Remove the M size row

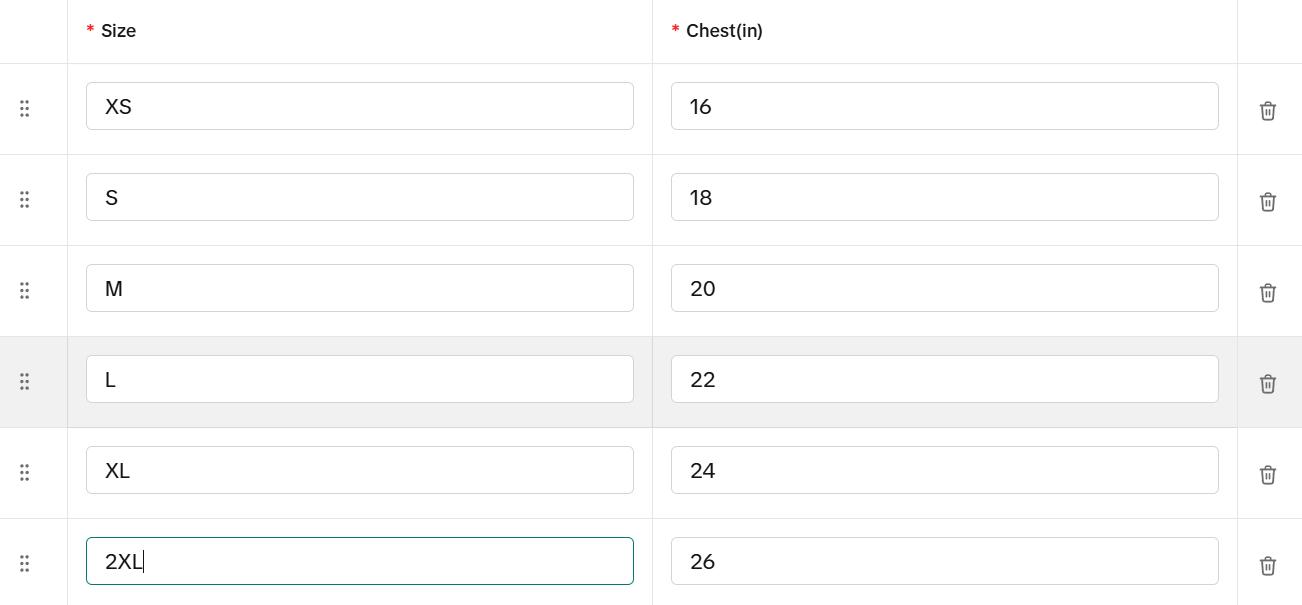coord(1267,292)
